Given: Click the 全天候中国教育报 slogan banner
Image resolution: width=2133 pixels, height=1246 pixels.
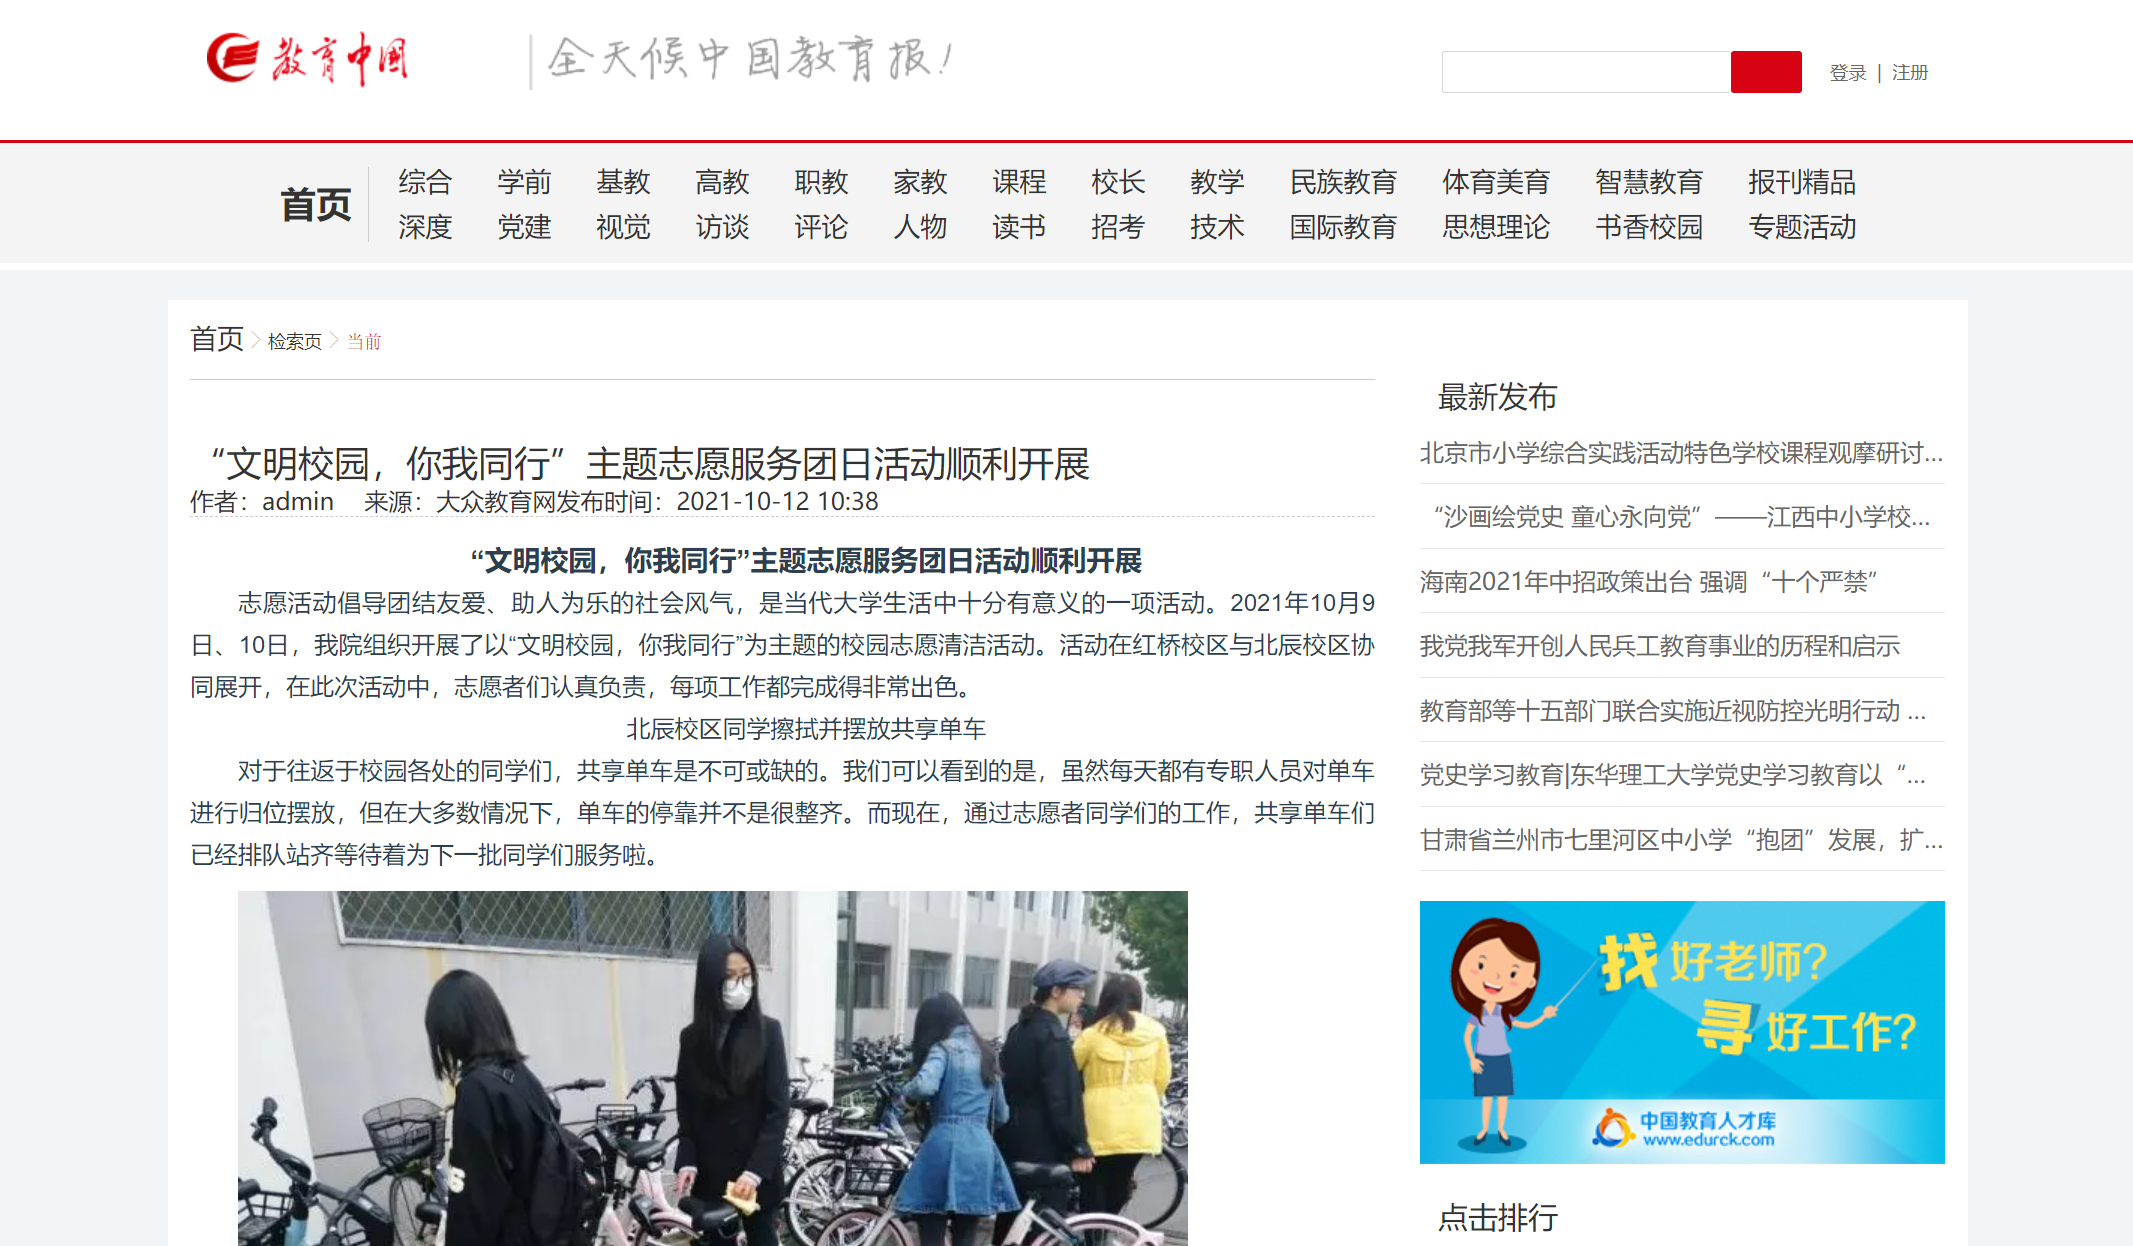Looking at the screenshot, I should point(748,59).
